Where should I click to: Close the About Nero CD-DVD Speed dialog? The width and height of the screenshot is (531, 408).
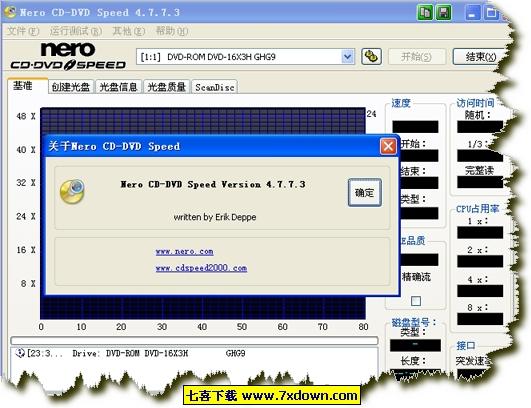click(x=388, y=146)
